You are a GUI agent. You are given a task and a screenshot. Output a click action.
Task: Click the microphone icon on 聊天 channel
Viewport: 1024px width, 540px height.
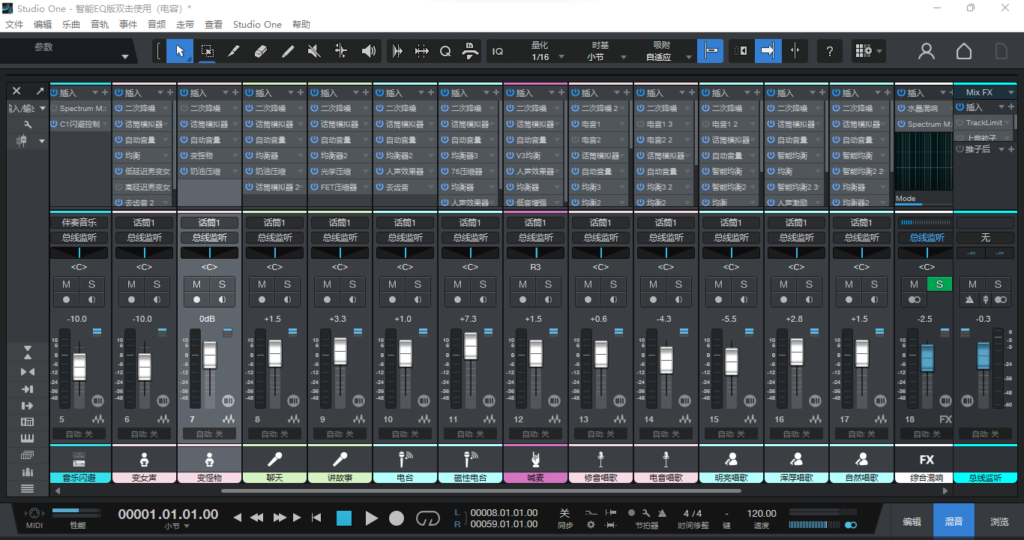click(275, 459)
